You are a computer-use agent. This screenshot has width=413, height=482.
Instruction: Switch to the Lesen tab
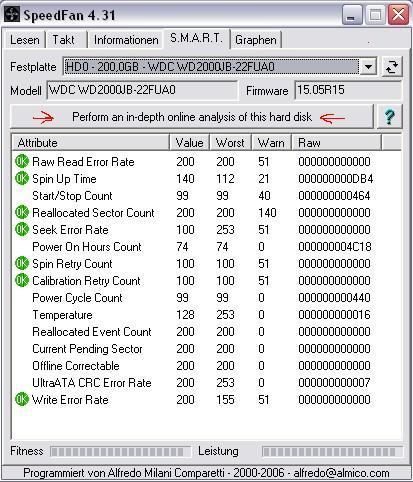point(24,40)
